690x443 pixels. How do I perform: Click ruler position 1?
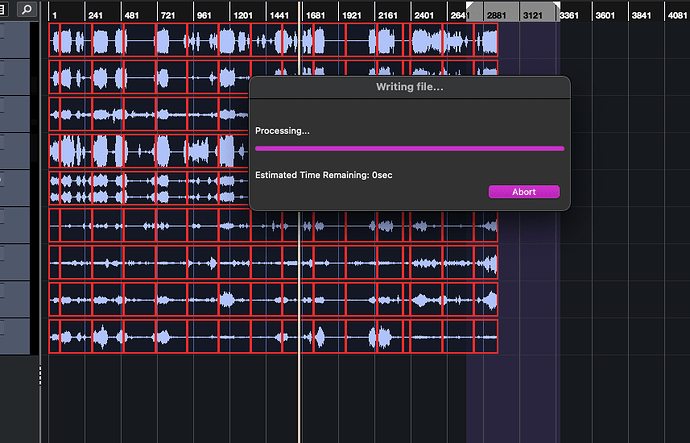[x=55, y=15]
